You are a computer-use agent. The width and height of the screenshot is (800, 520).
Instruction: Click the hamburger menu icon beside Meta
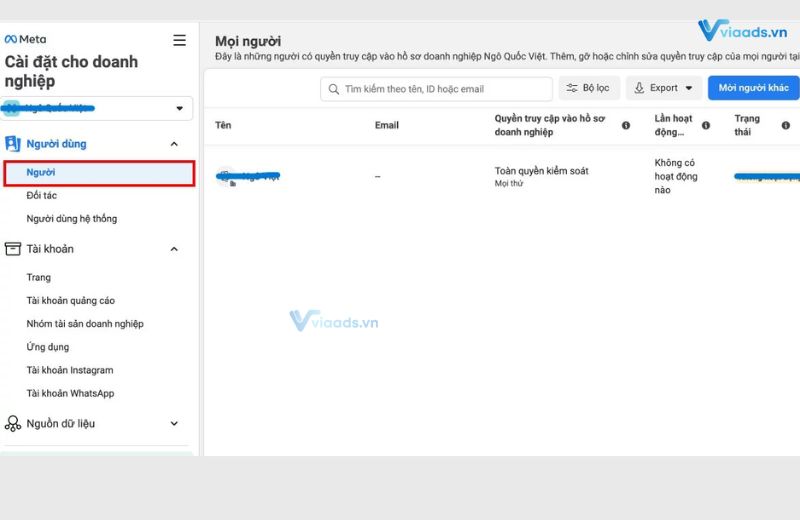point(179,40)
